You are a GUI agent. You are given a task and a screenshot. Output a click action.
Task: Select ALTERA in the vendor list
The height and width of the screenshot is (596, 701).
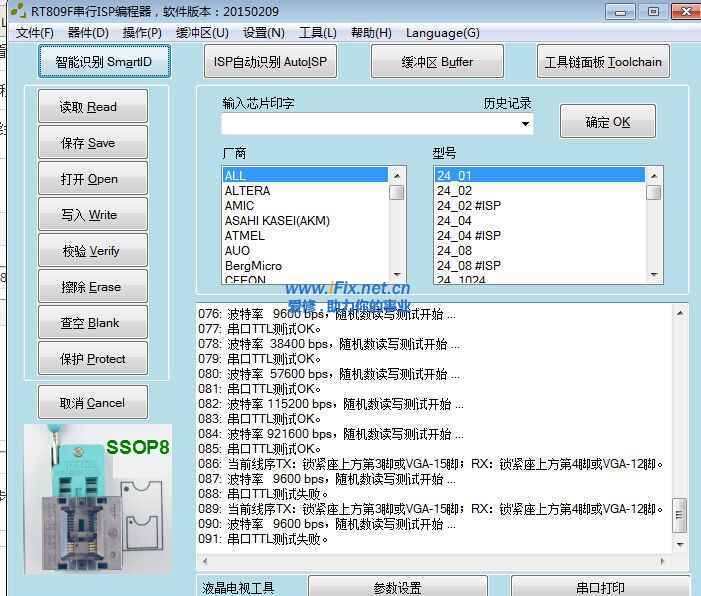point(305,190)
